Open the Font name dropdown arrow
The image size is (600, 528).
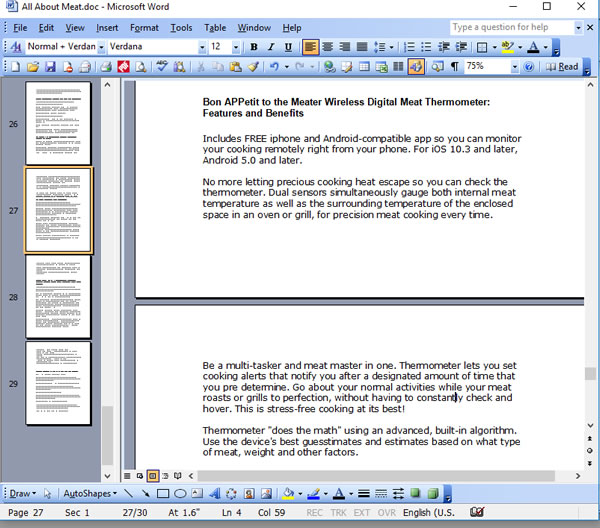coord(202,47)
